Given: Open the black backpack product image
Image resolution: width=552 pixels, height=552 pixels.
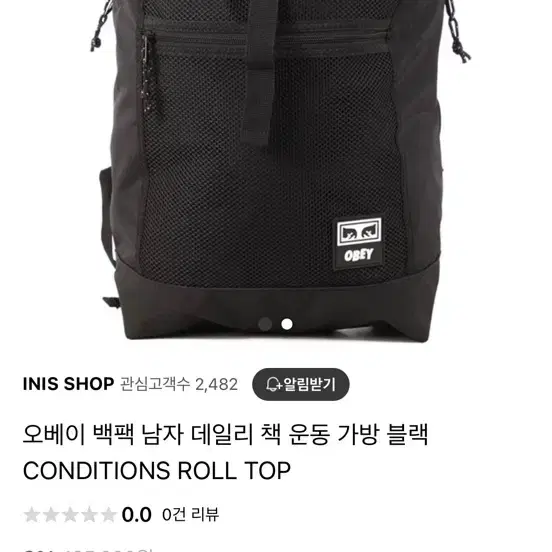Looking at the screenshot, I should [x=276, y=169].
